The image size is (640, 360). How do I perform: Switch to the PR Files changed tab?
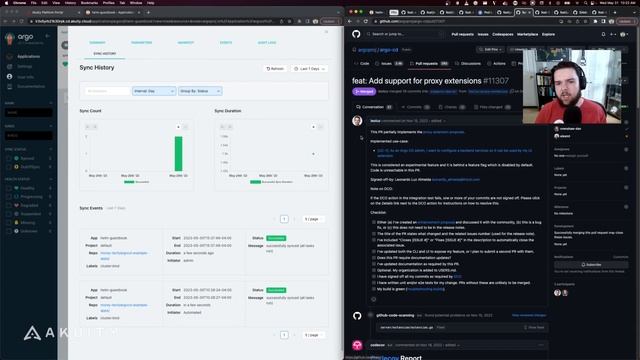(x=492, y=107)
